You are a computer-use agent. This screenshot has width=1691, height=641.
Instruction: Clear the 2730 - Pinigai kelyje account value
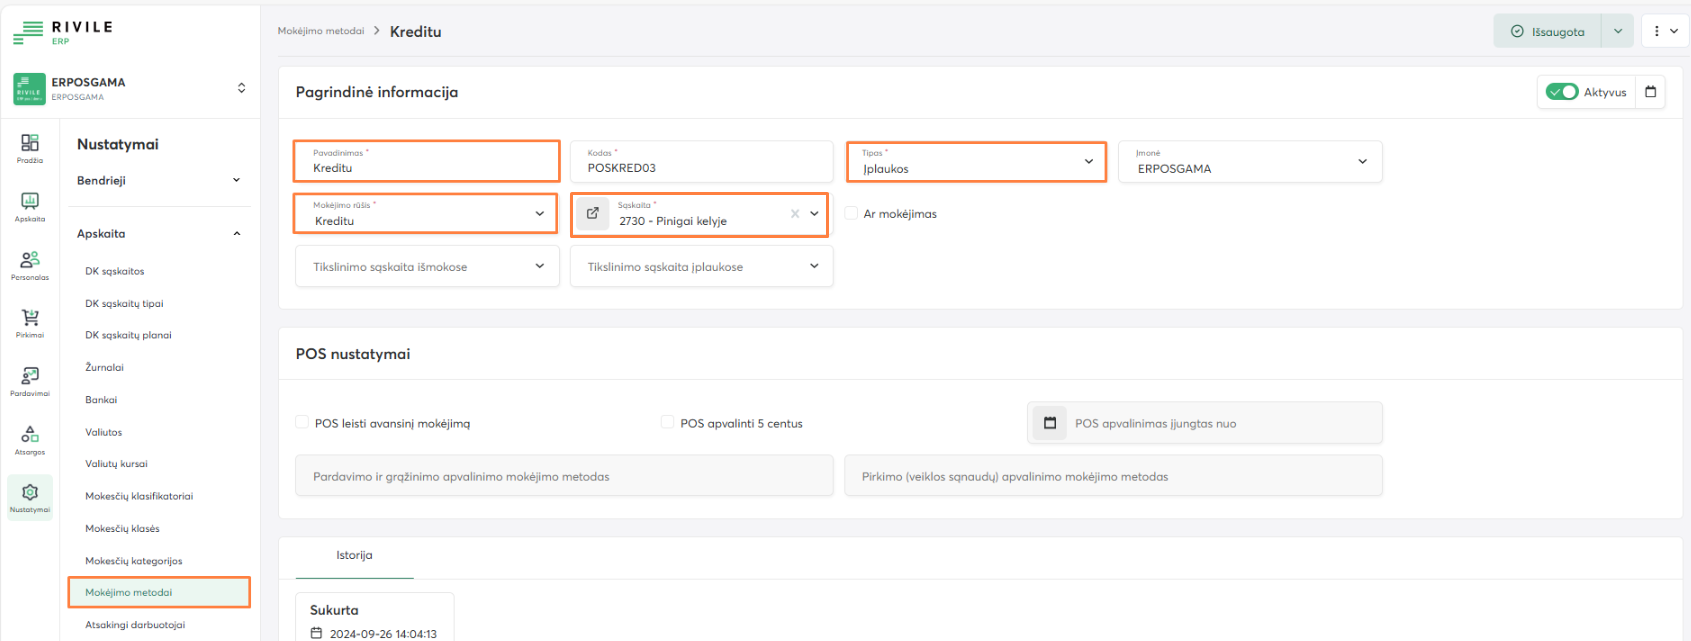tap(795, 214)
